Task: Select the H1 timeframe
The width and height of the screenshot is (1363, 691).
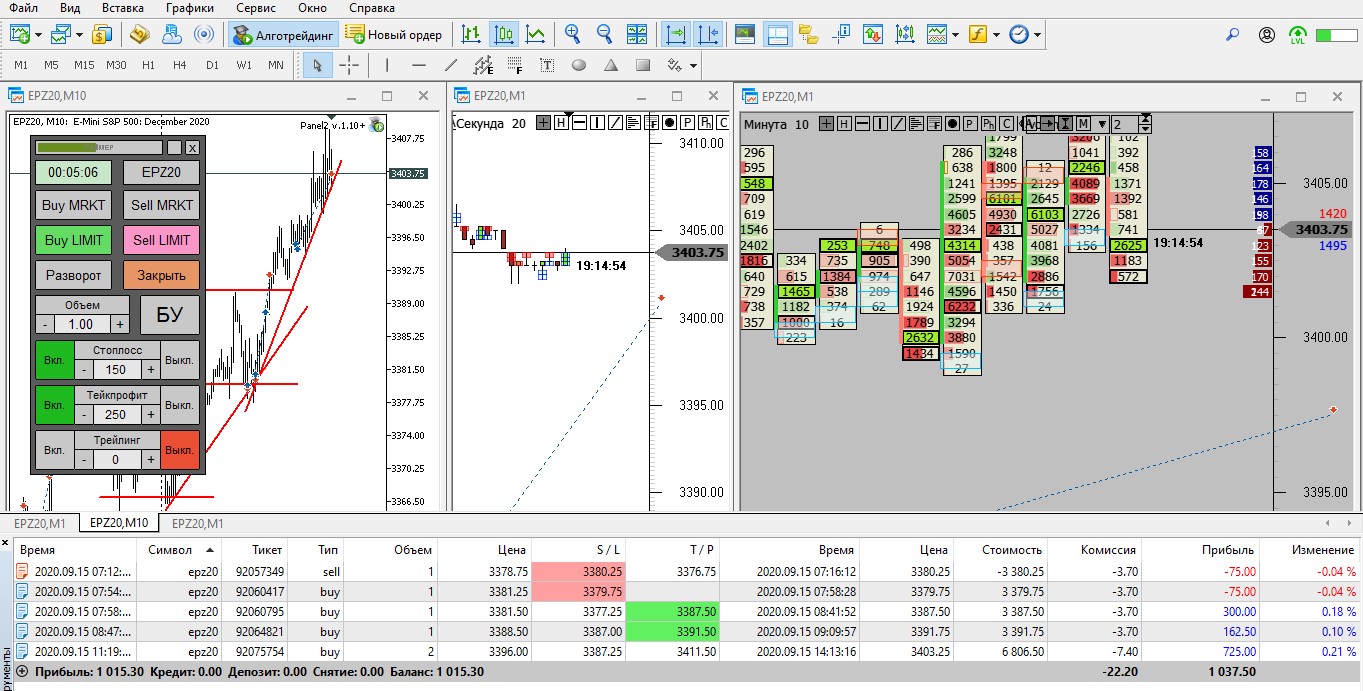Action: point(148,65)
